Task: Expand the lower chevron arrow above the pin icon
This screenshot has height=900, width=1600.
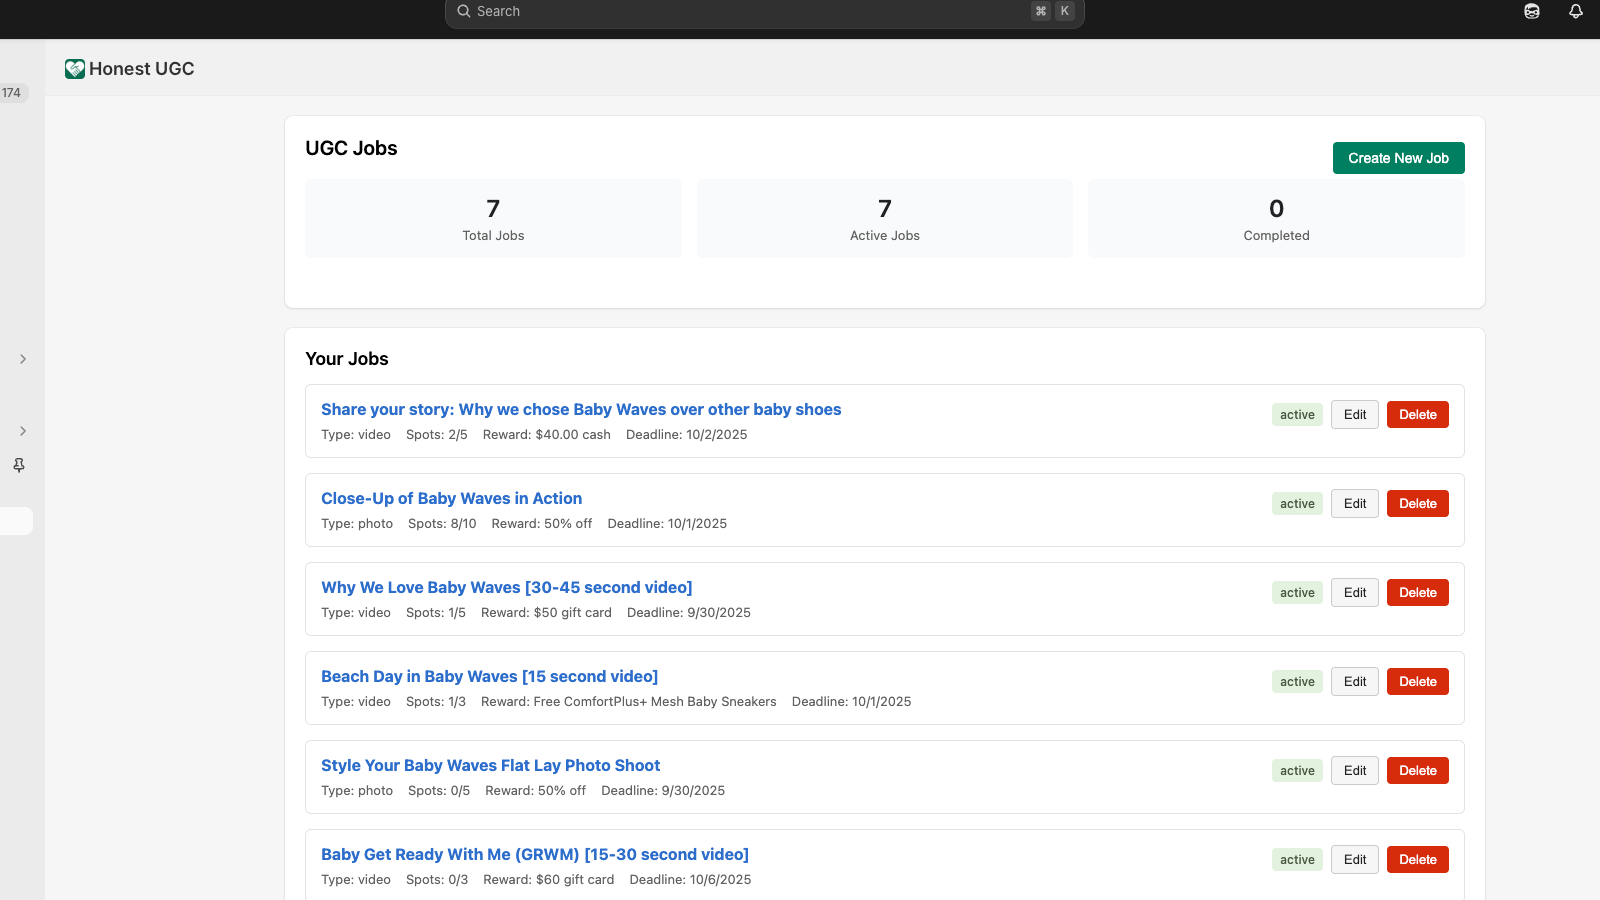Action: click(23, 431)
